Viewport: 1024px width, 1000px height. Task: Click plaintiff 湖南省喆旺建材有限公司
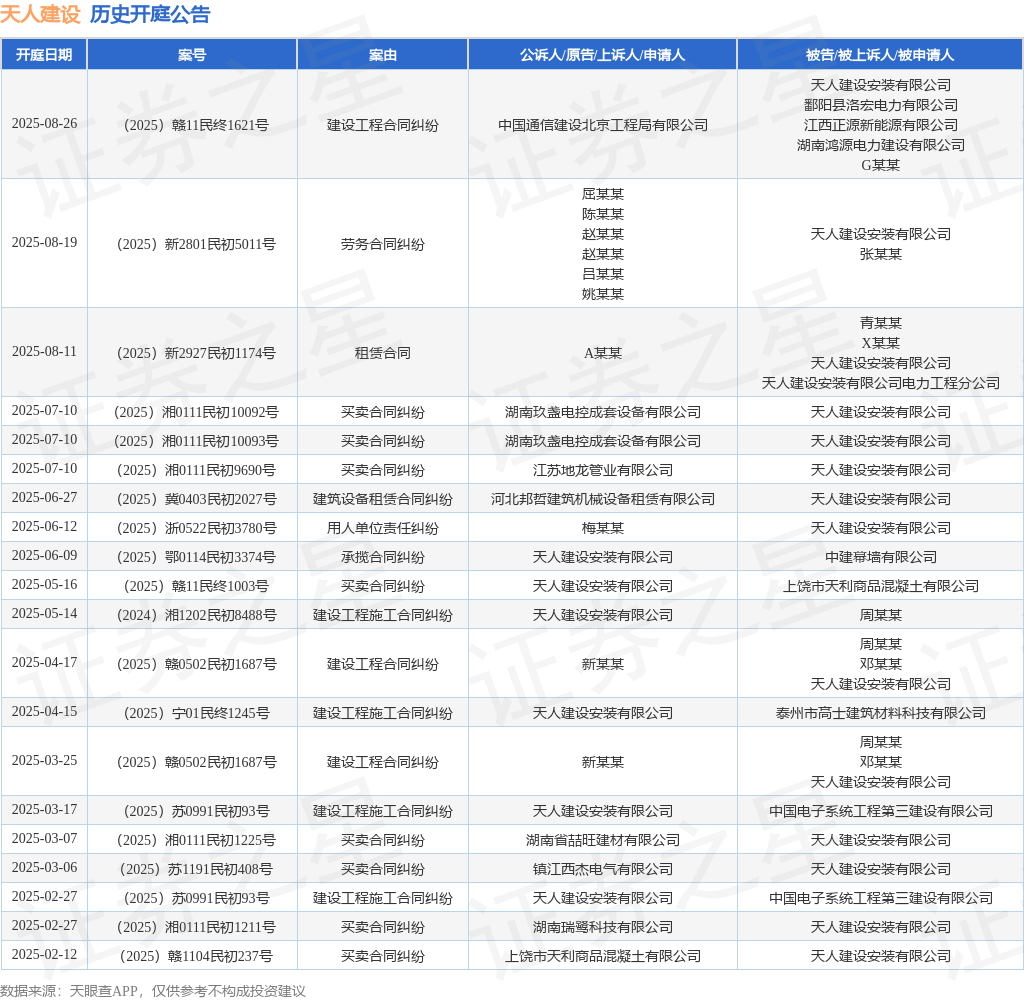point(603,840)
